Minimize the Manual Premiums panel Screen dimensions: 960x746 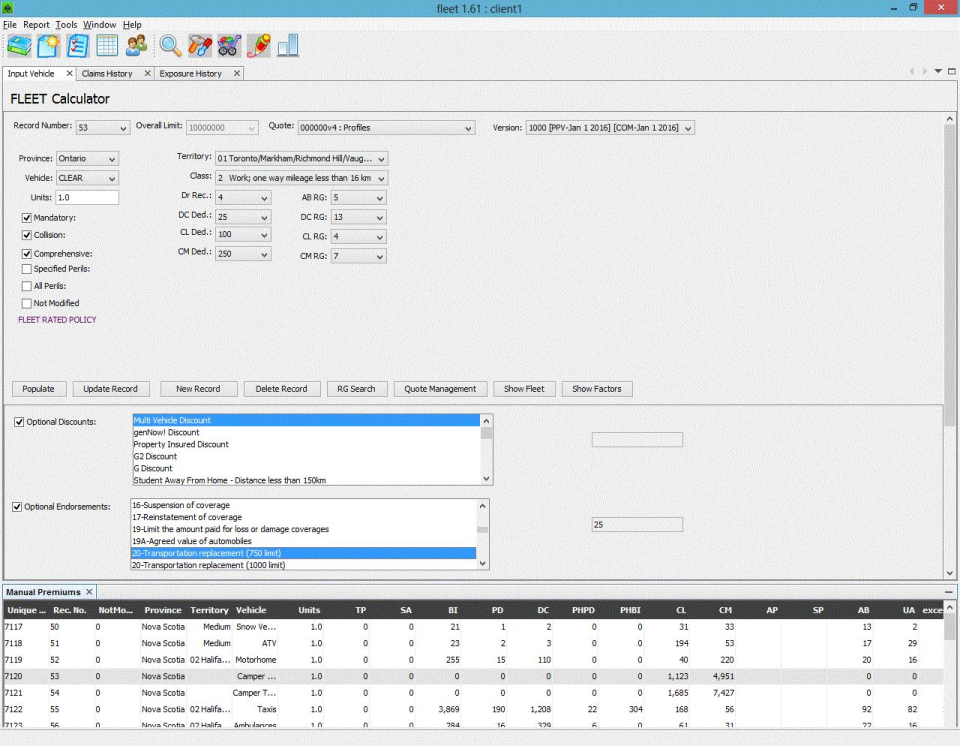tap(948, 592)
